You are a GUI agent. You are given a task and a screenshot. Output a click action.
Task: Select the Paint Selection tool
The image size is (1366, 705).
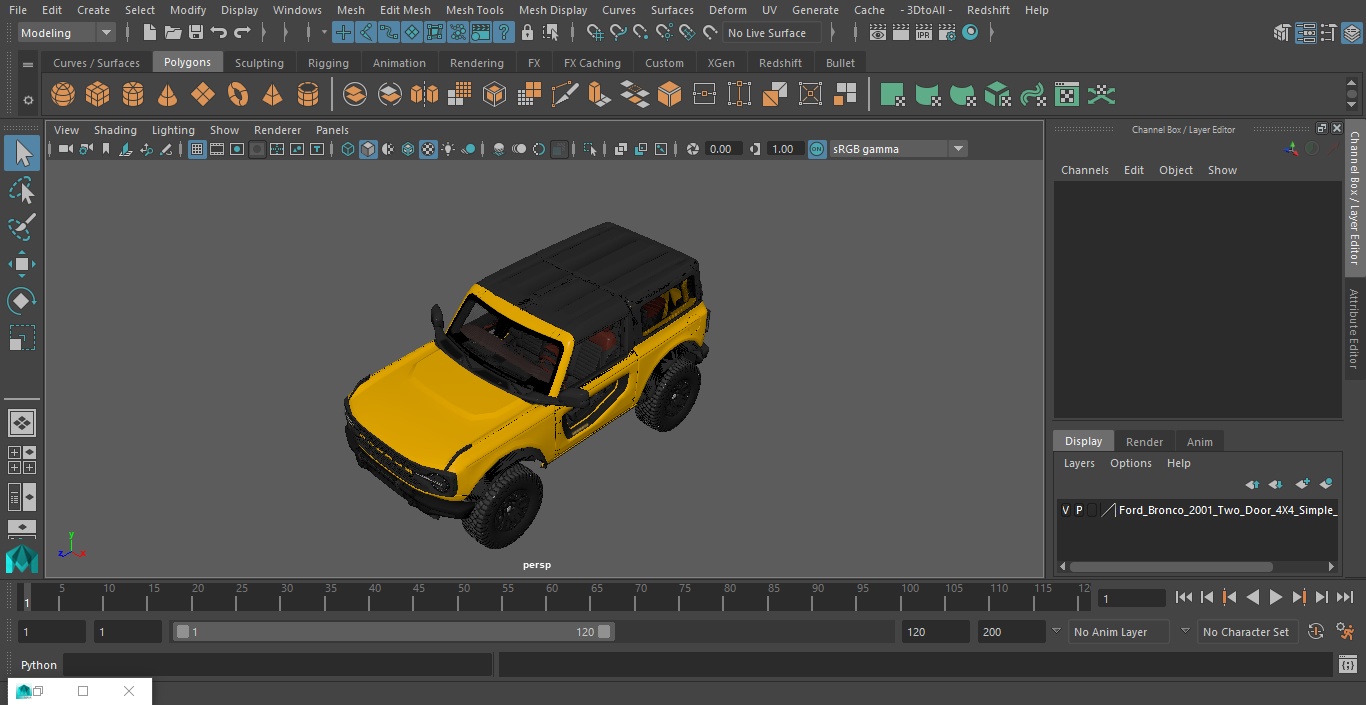(x=22, y=227)
